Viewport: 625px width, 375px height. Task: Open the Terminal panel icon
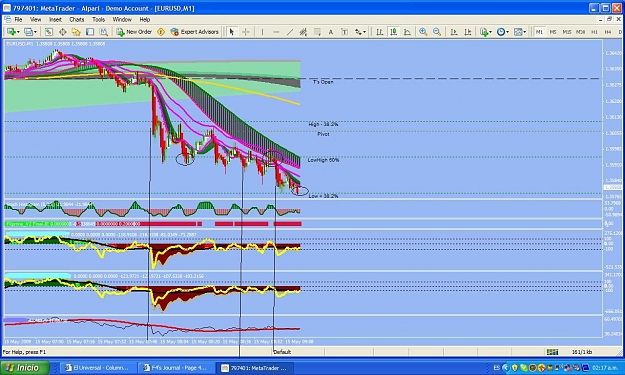coord(90,32)
